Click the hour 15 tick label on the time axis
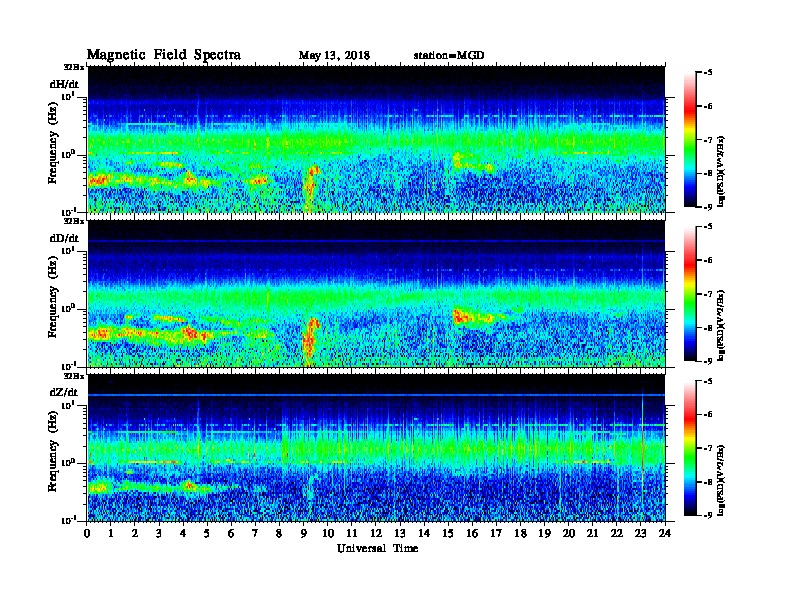 [448, 533]
